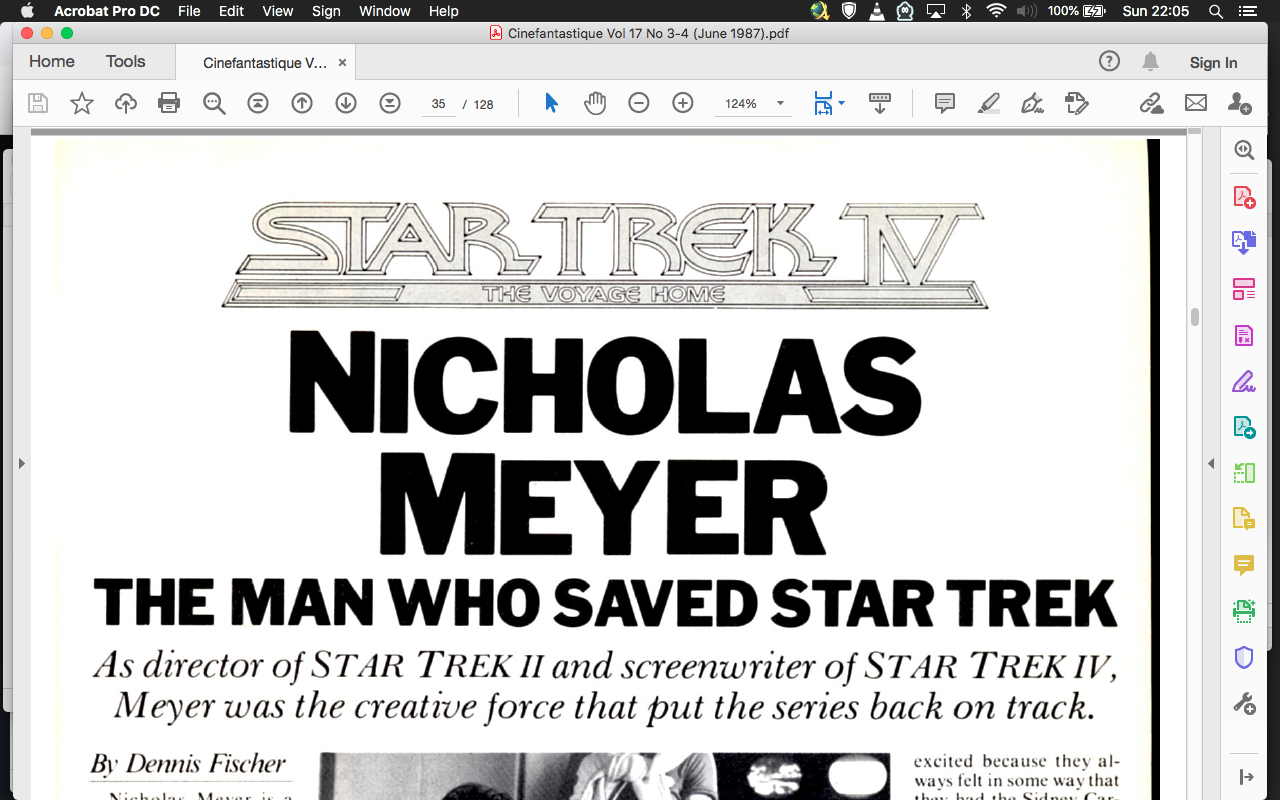Click the stamp tool icon
1280x800 pixels.
point(1076,103)
